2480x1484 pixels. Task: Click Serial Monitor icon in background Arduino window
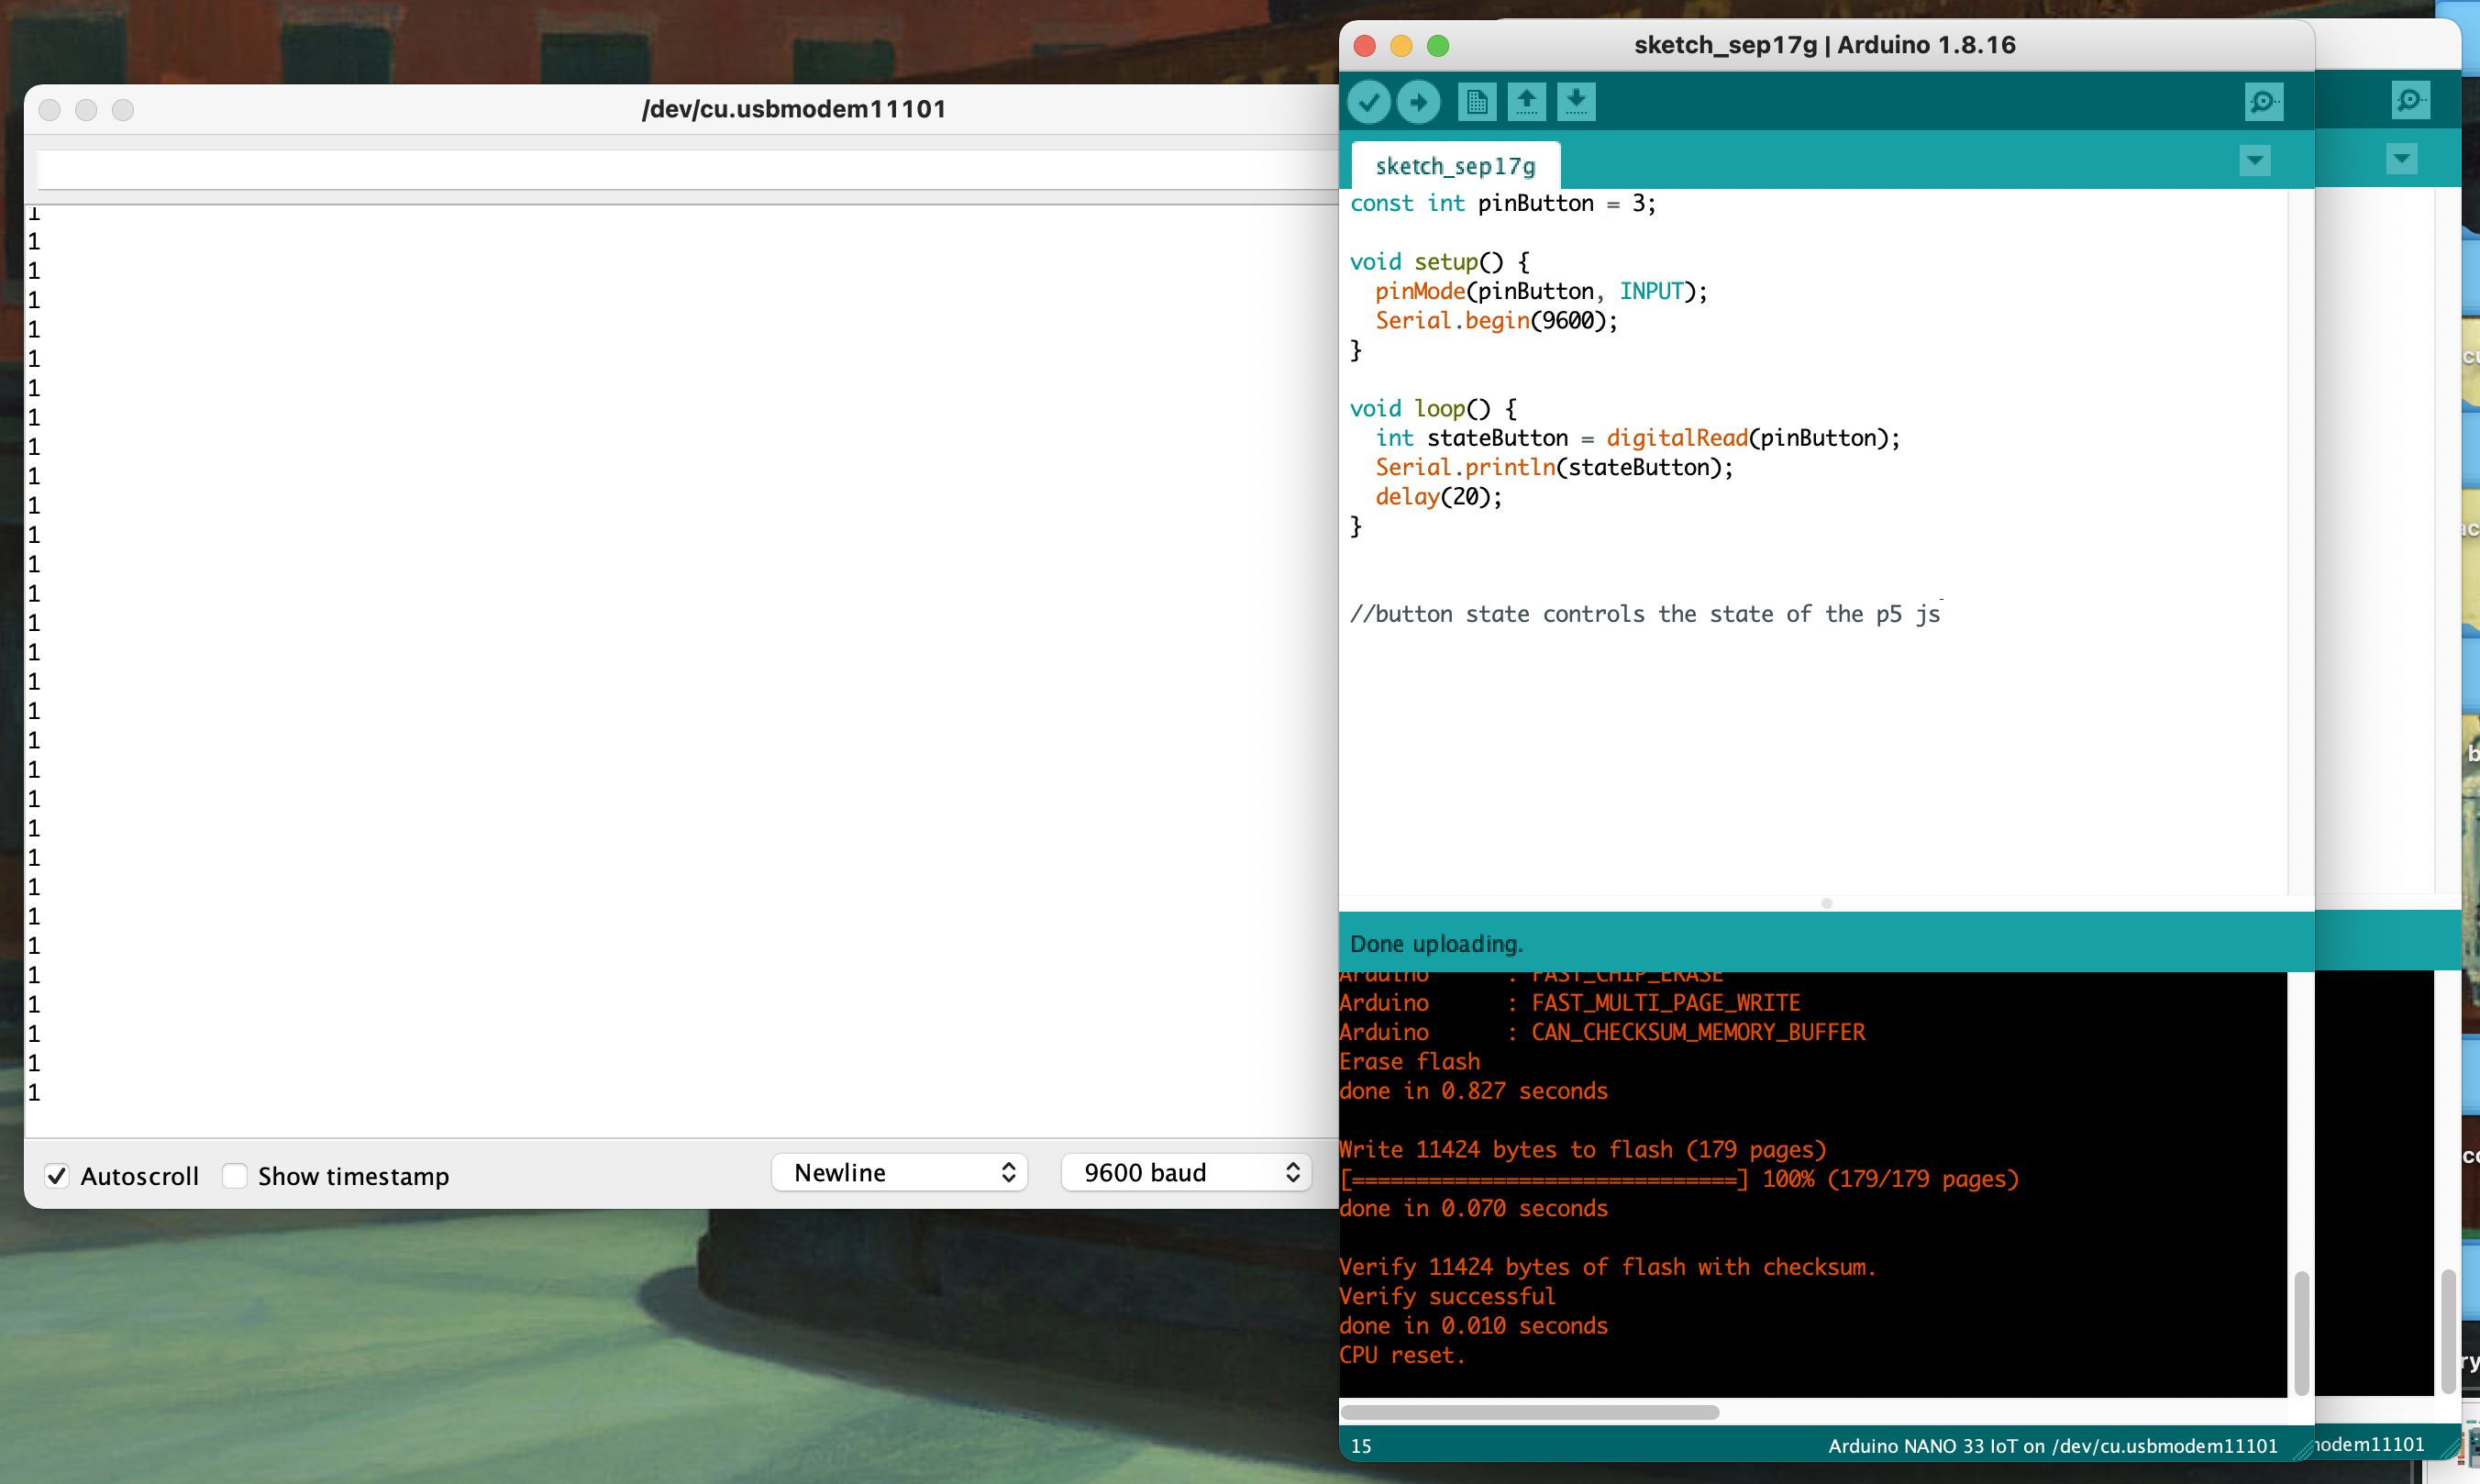coord(2410,100)
